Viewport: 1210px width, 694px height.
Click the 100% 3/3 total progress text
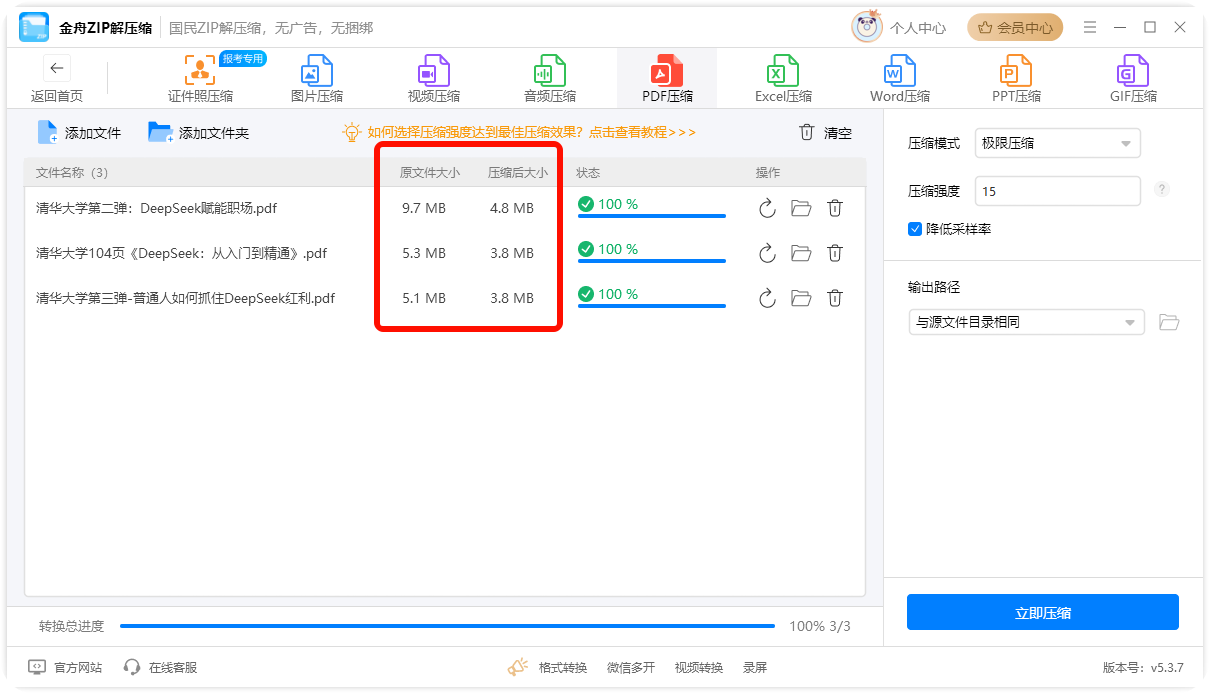pyautogui.click(x=820, y=626)
